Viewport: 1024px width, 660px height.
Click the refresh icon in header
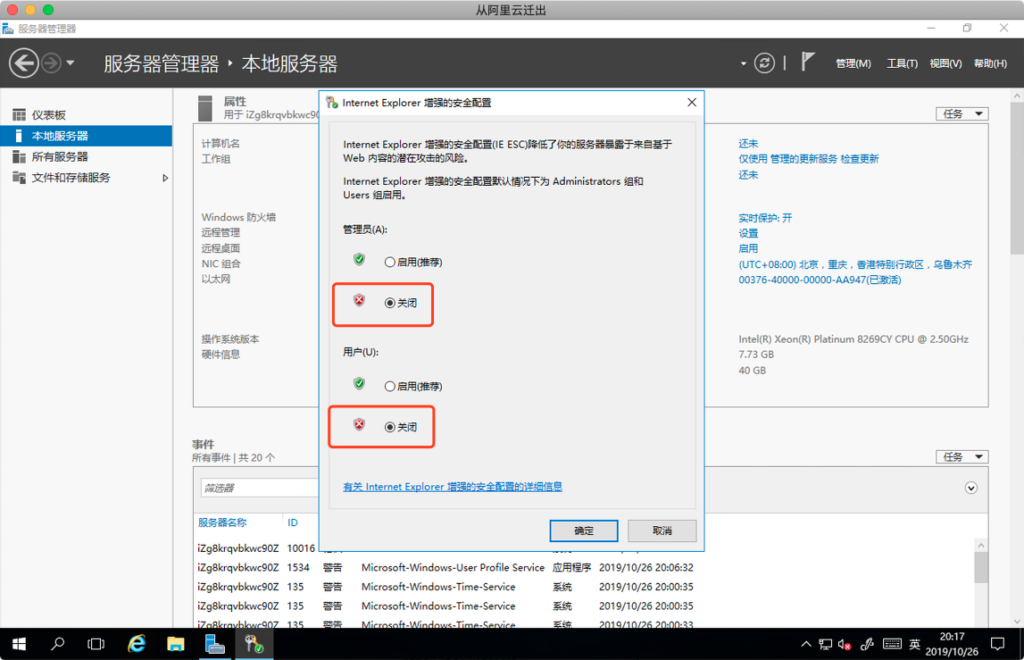(x=764, y=63)
